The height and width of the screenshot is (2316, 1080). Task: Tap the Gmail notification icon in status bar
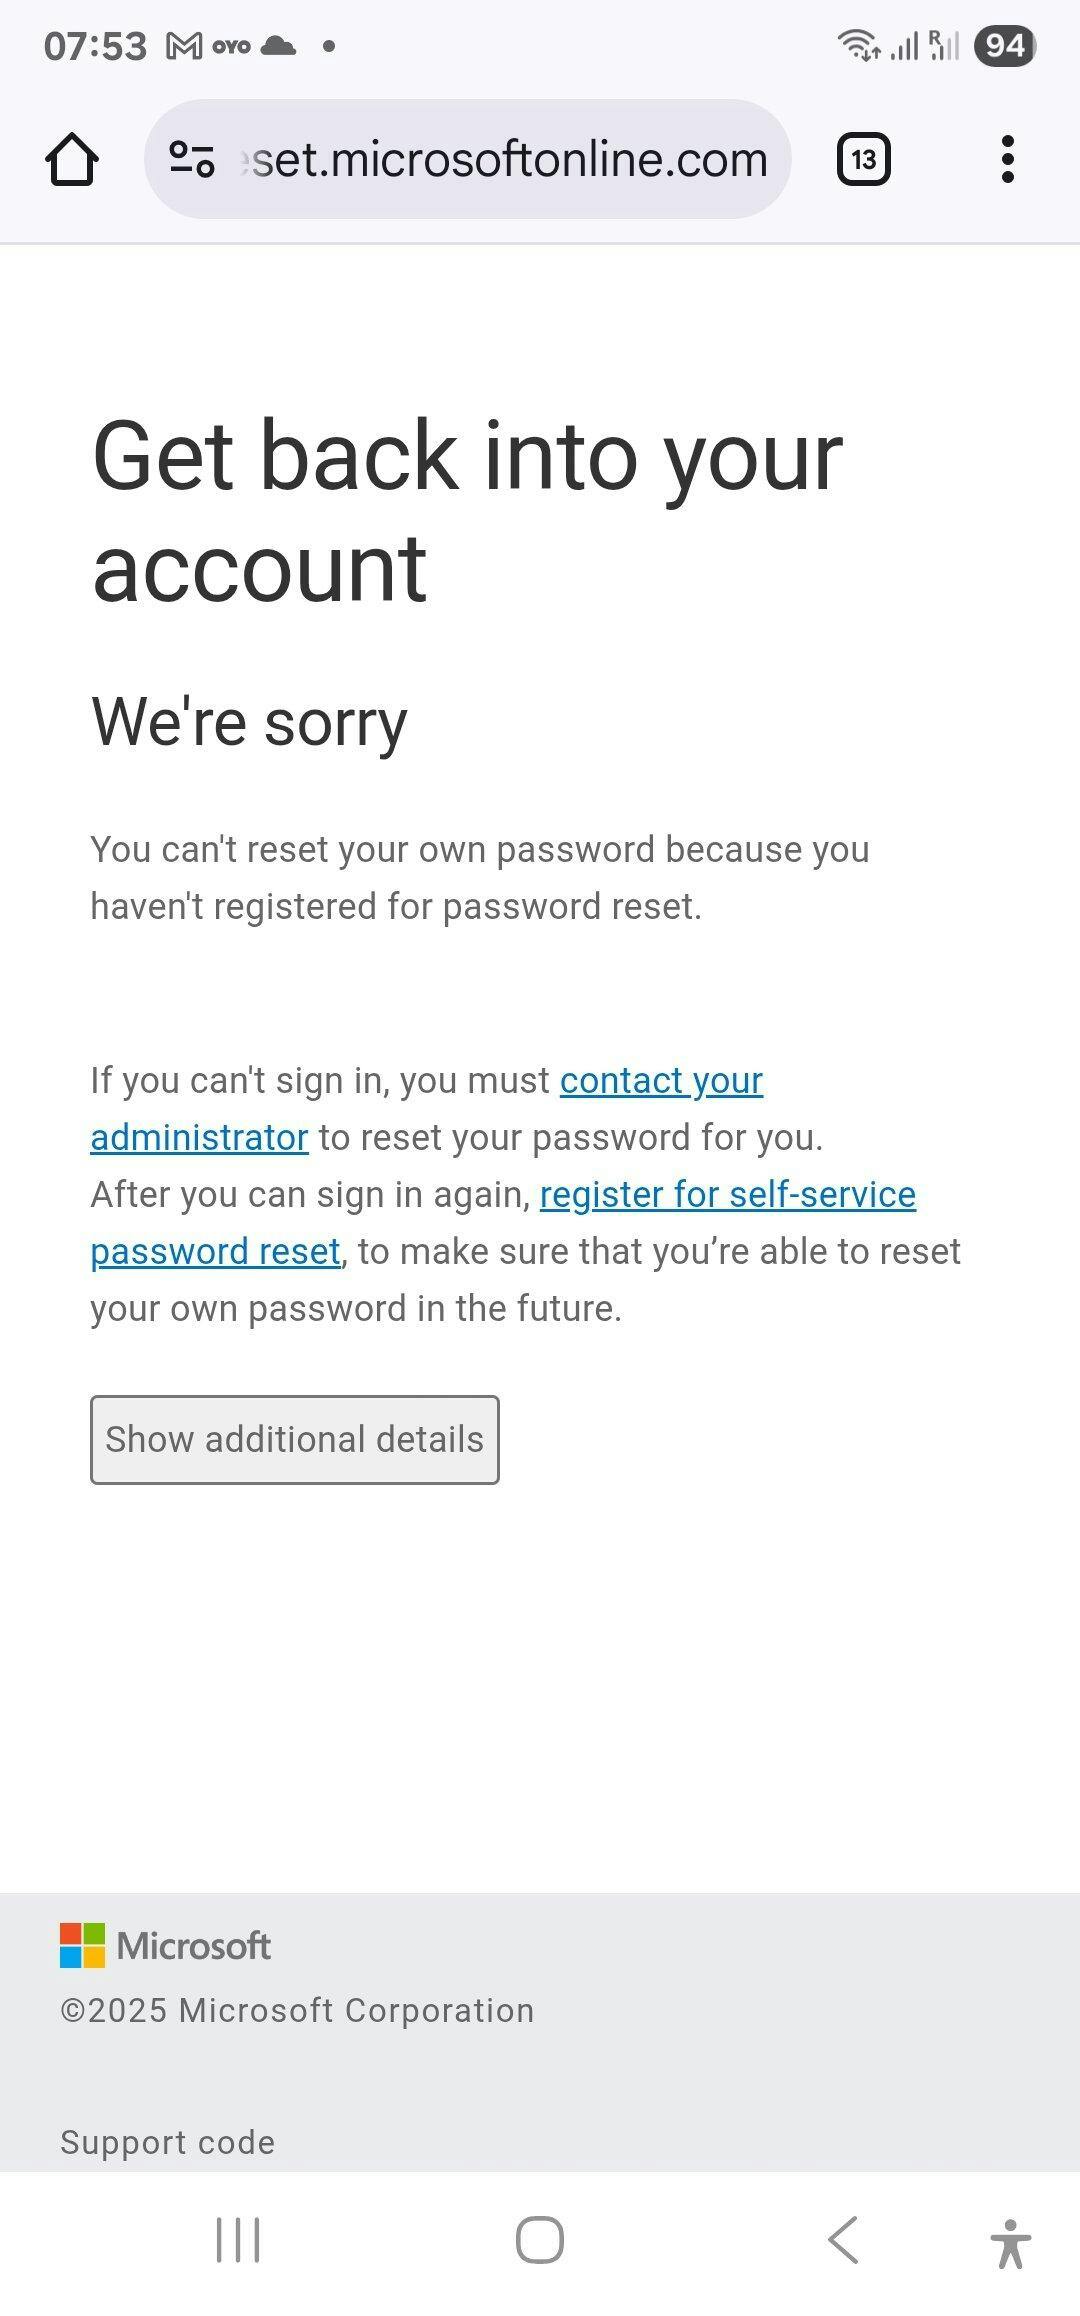[184, 46]
